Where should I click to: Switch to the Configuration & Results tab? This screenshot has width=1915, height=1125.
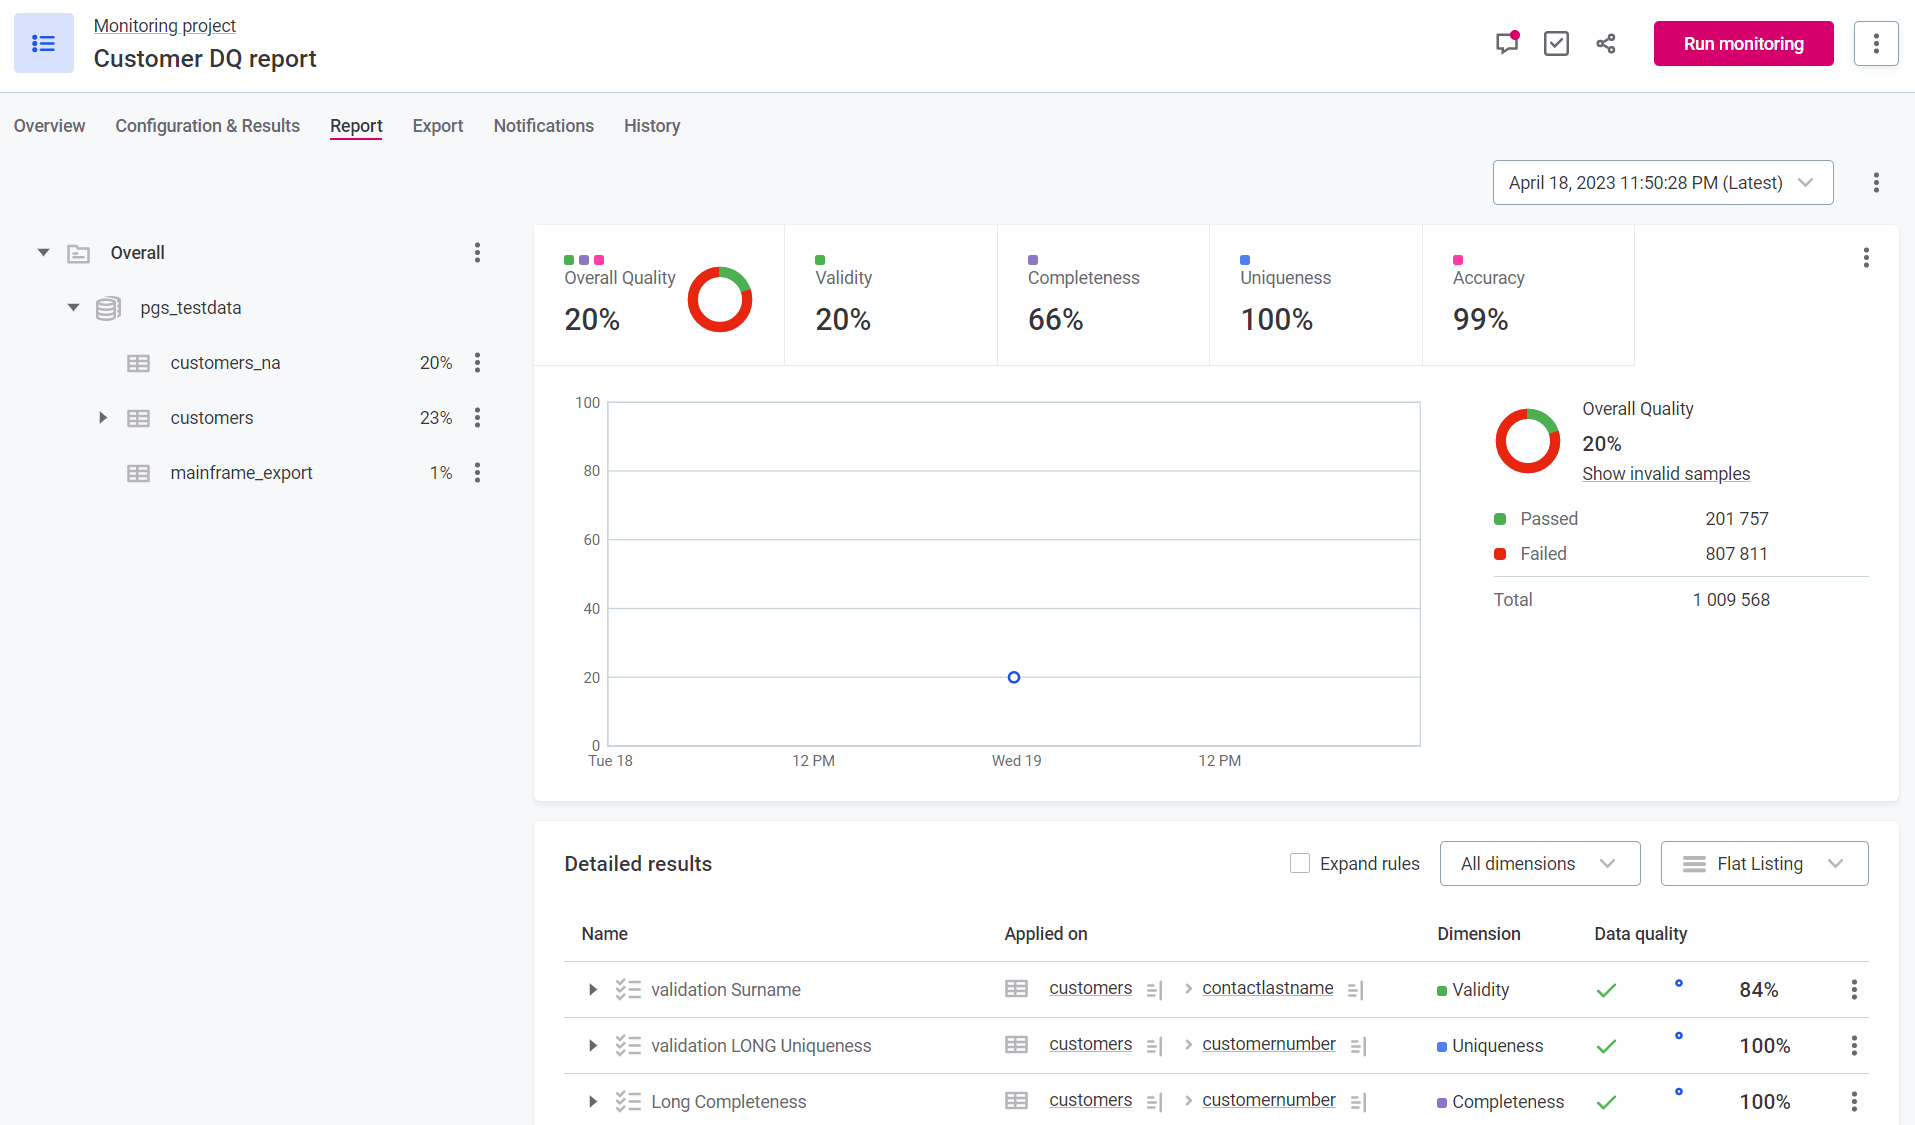click(x=207, y=126)
